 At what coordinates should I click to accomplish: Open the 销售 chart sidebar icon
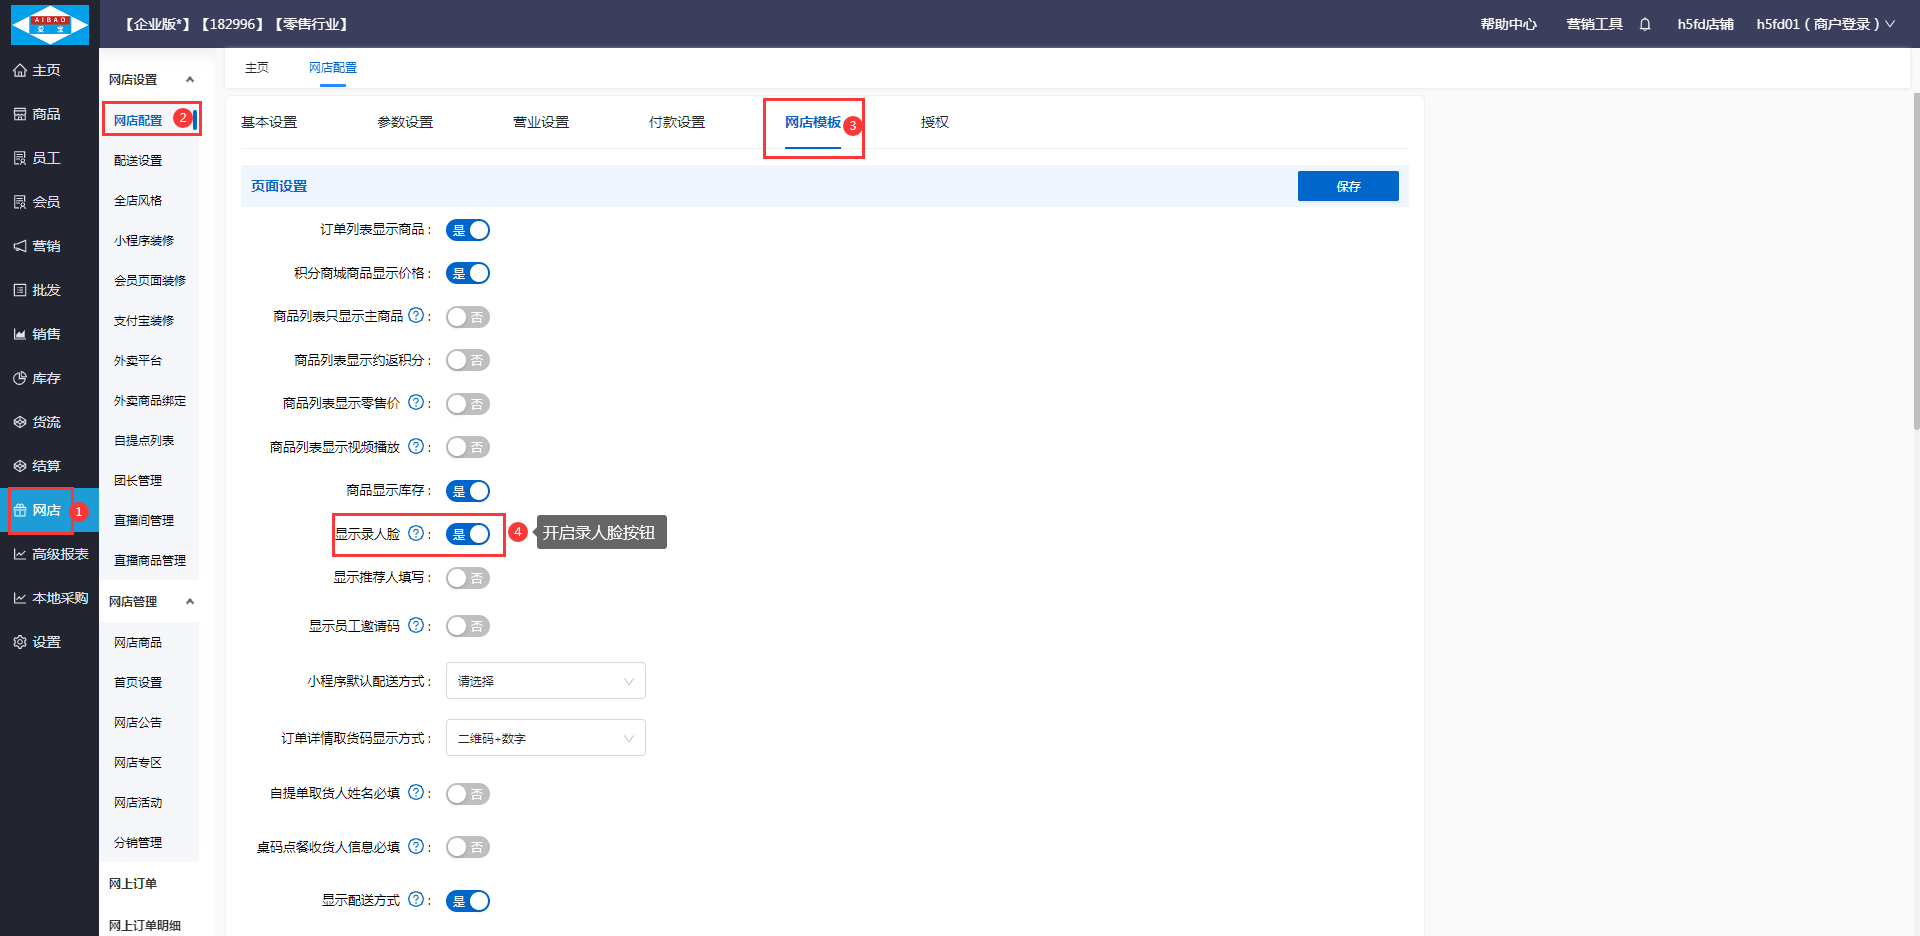click(x=20, y=334)
